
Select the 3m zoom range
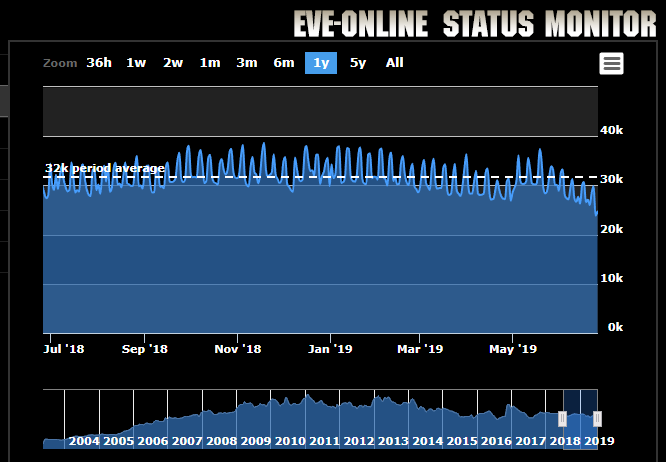coord(247,63)
